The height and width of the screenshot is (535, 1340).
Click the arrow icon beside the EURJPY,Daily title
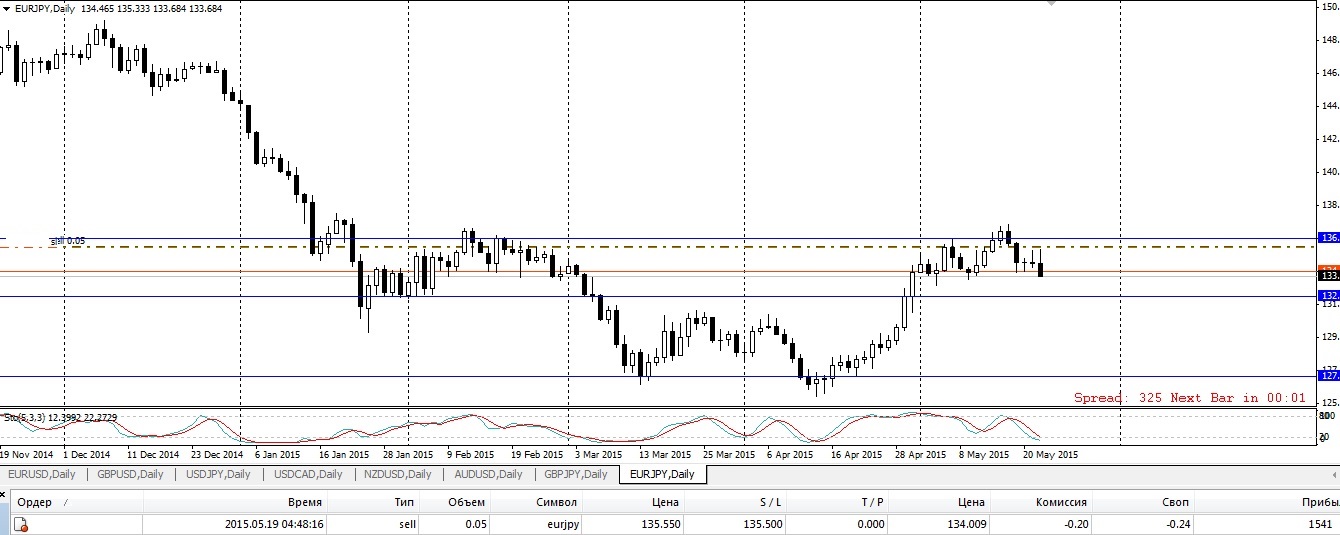pos(8,8)
